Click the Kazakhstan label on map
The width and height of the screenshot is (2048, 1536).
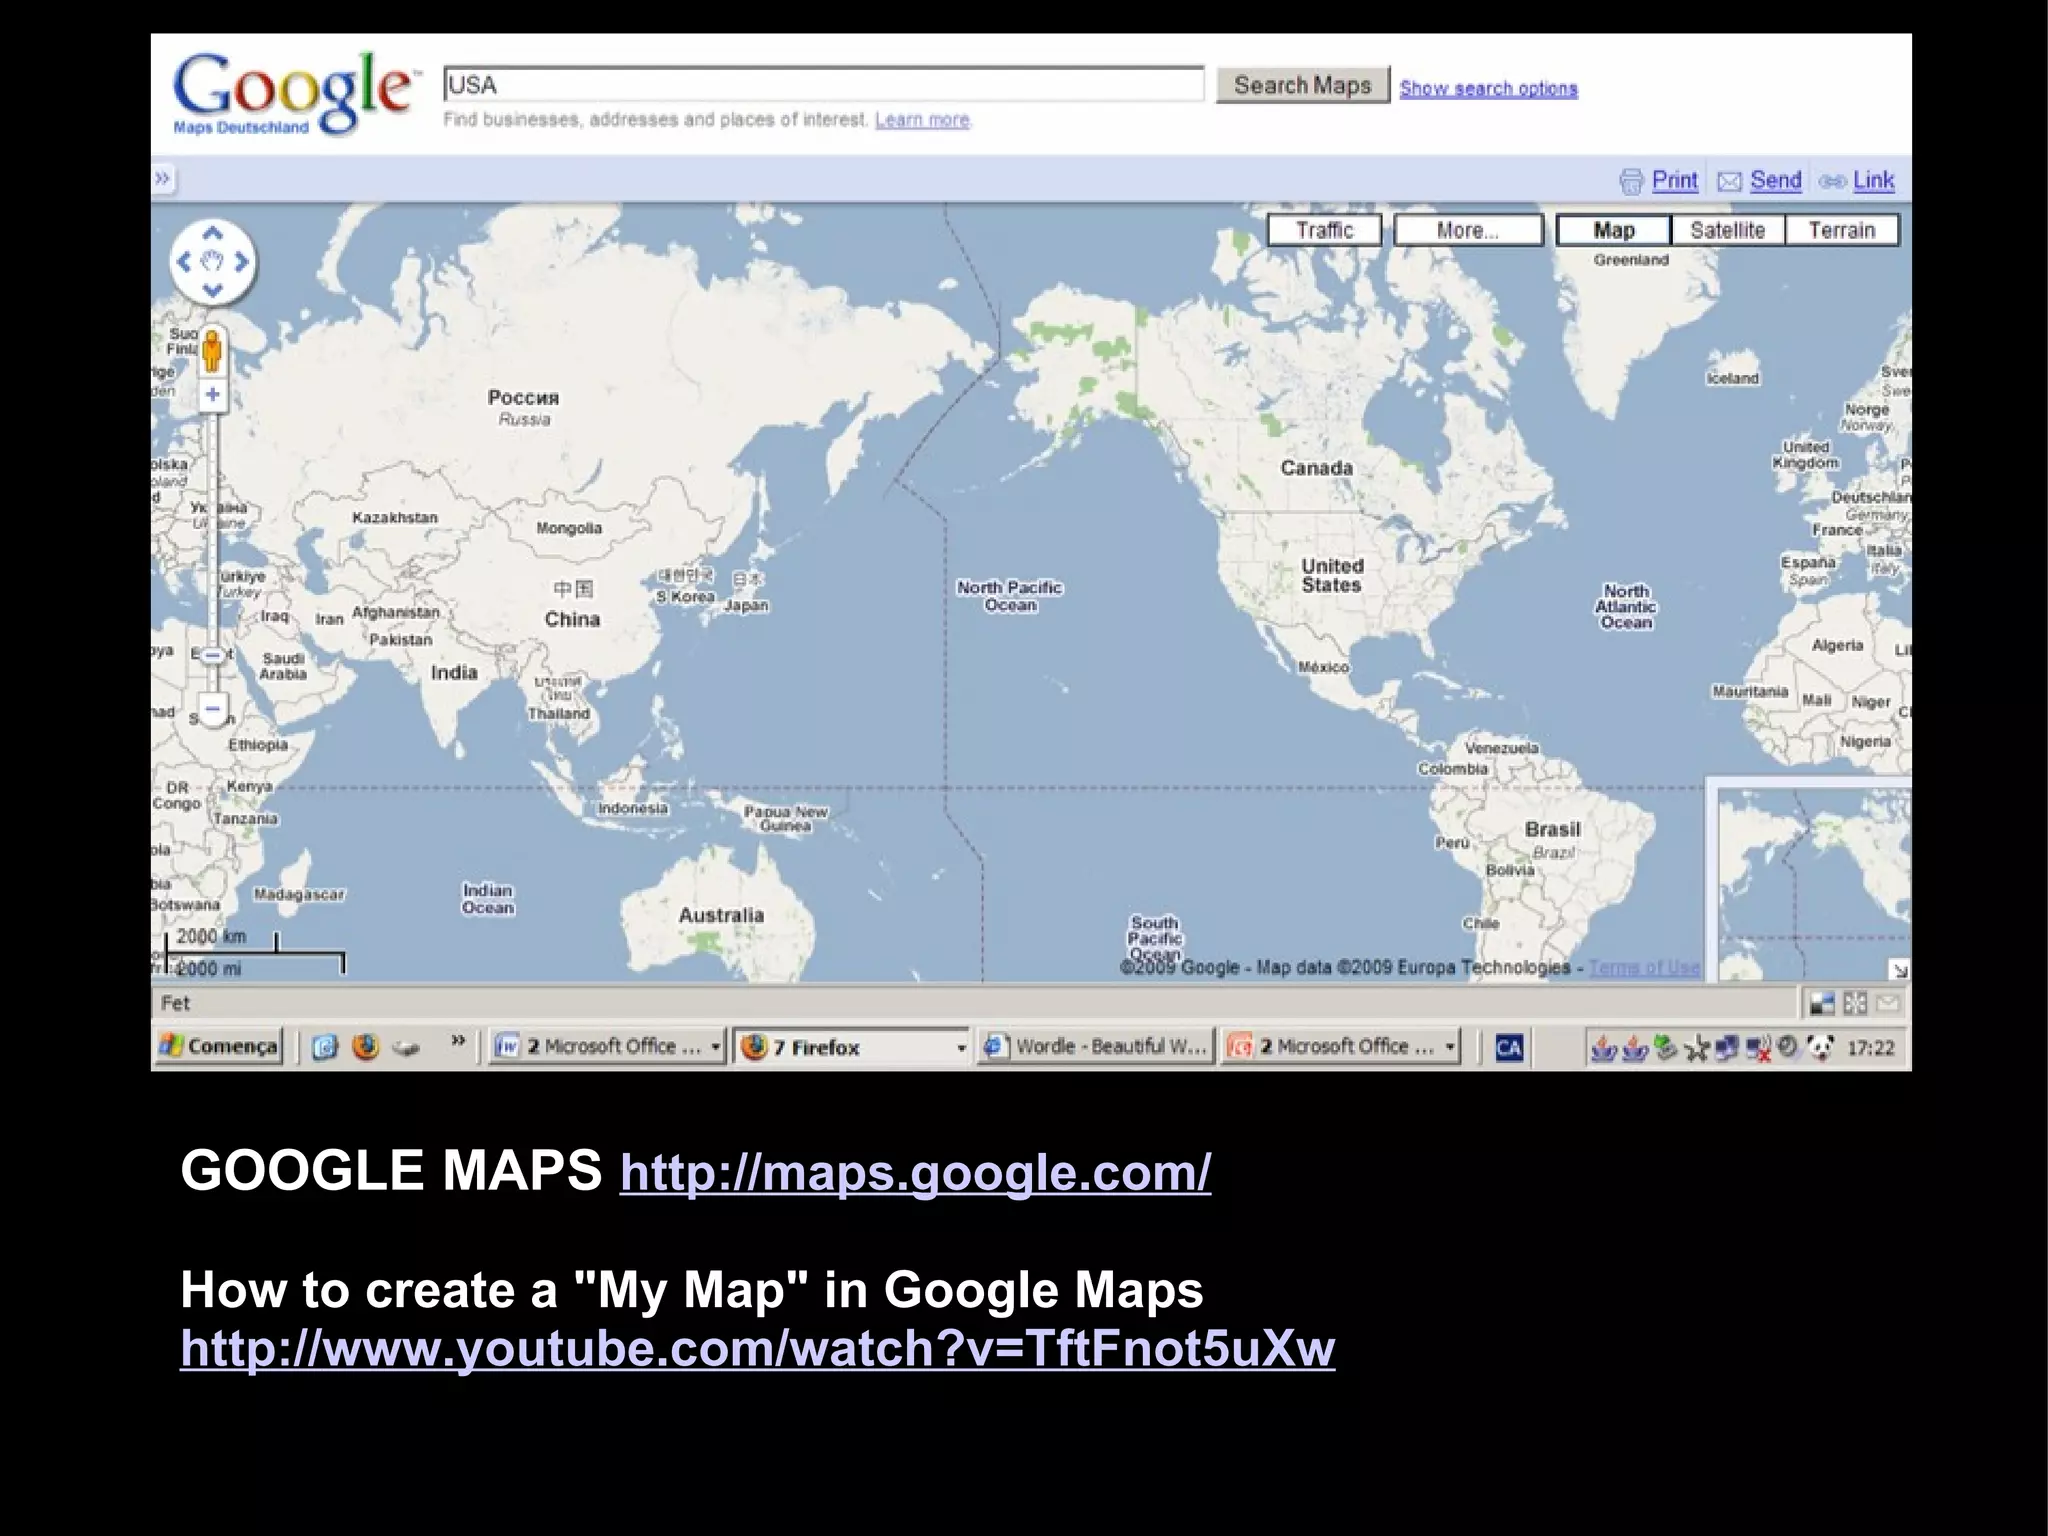395,517
